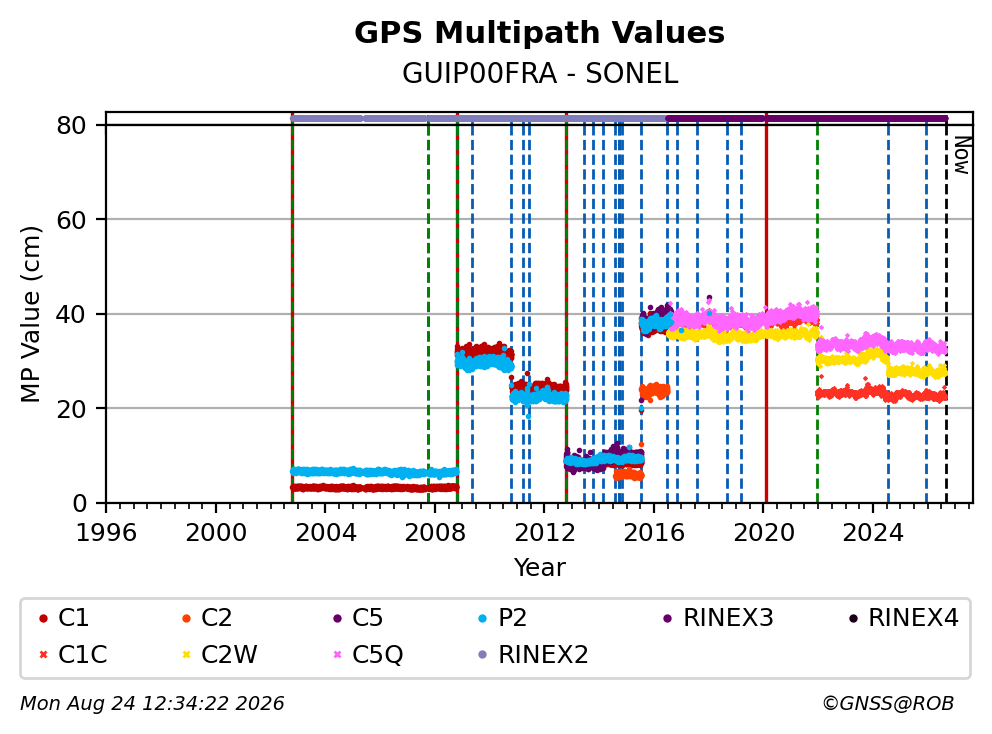The image size is (992, 734).
Task: Click the Now label at right edge
Action: point(962,156)
